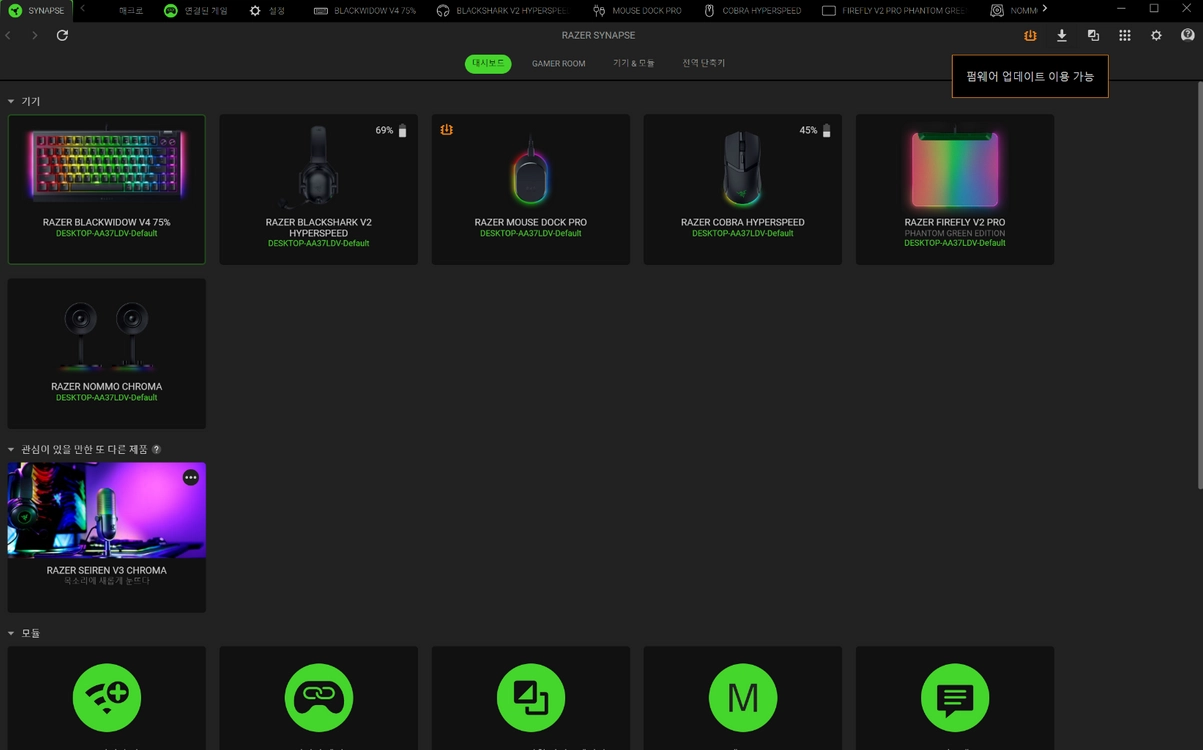1203x750 pixels.
Task: Open the Razer Seiren V3 Chroma promo image
Action: click(x=107, y=510)
